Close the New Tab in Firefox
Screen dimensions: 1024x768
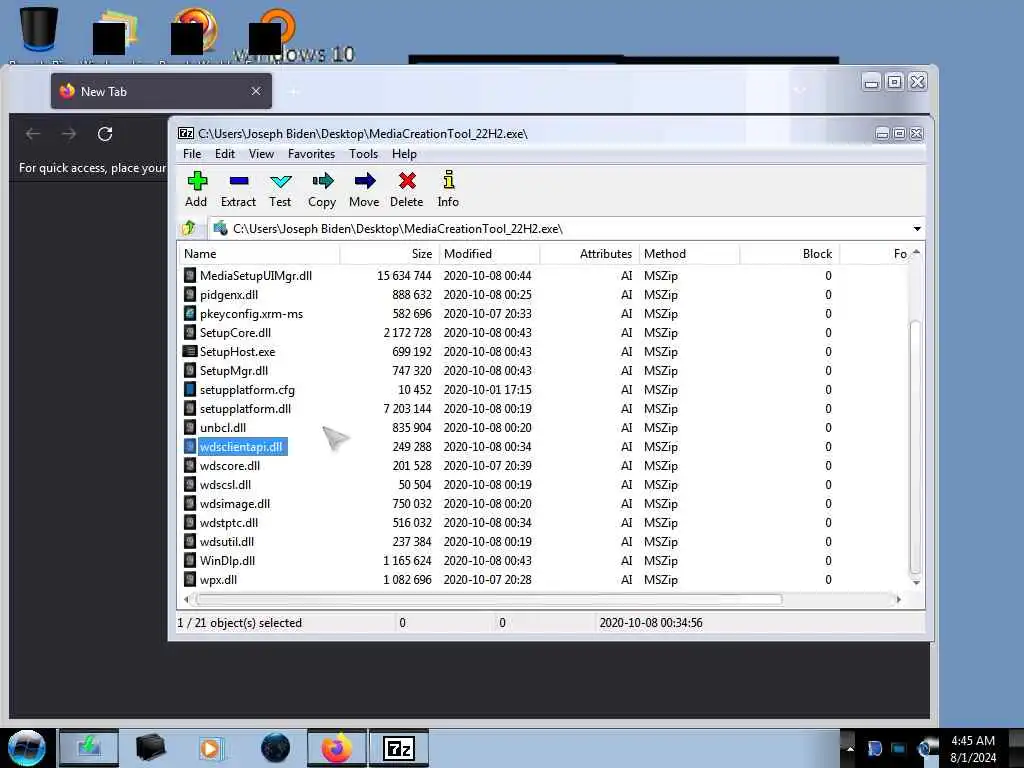click(x=256, y=91)
